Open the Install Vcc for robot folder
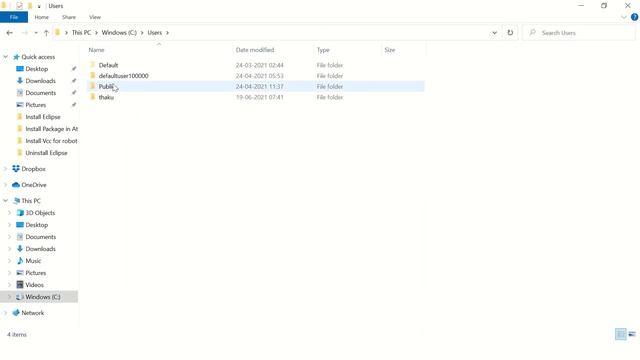The height and width of the screenshot is (360, 640). [51, 141]
